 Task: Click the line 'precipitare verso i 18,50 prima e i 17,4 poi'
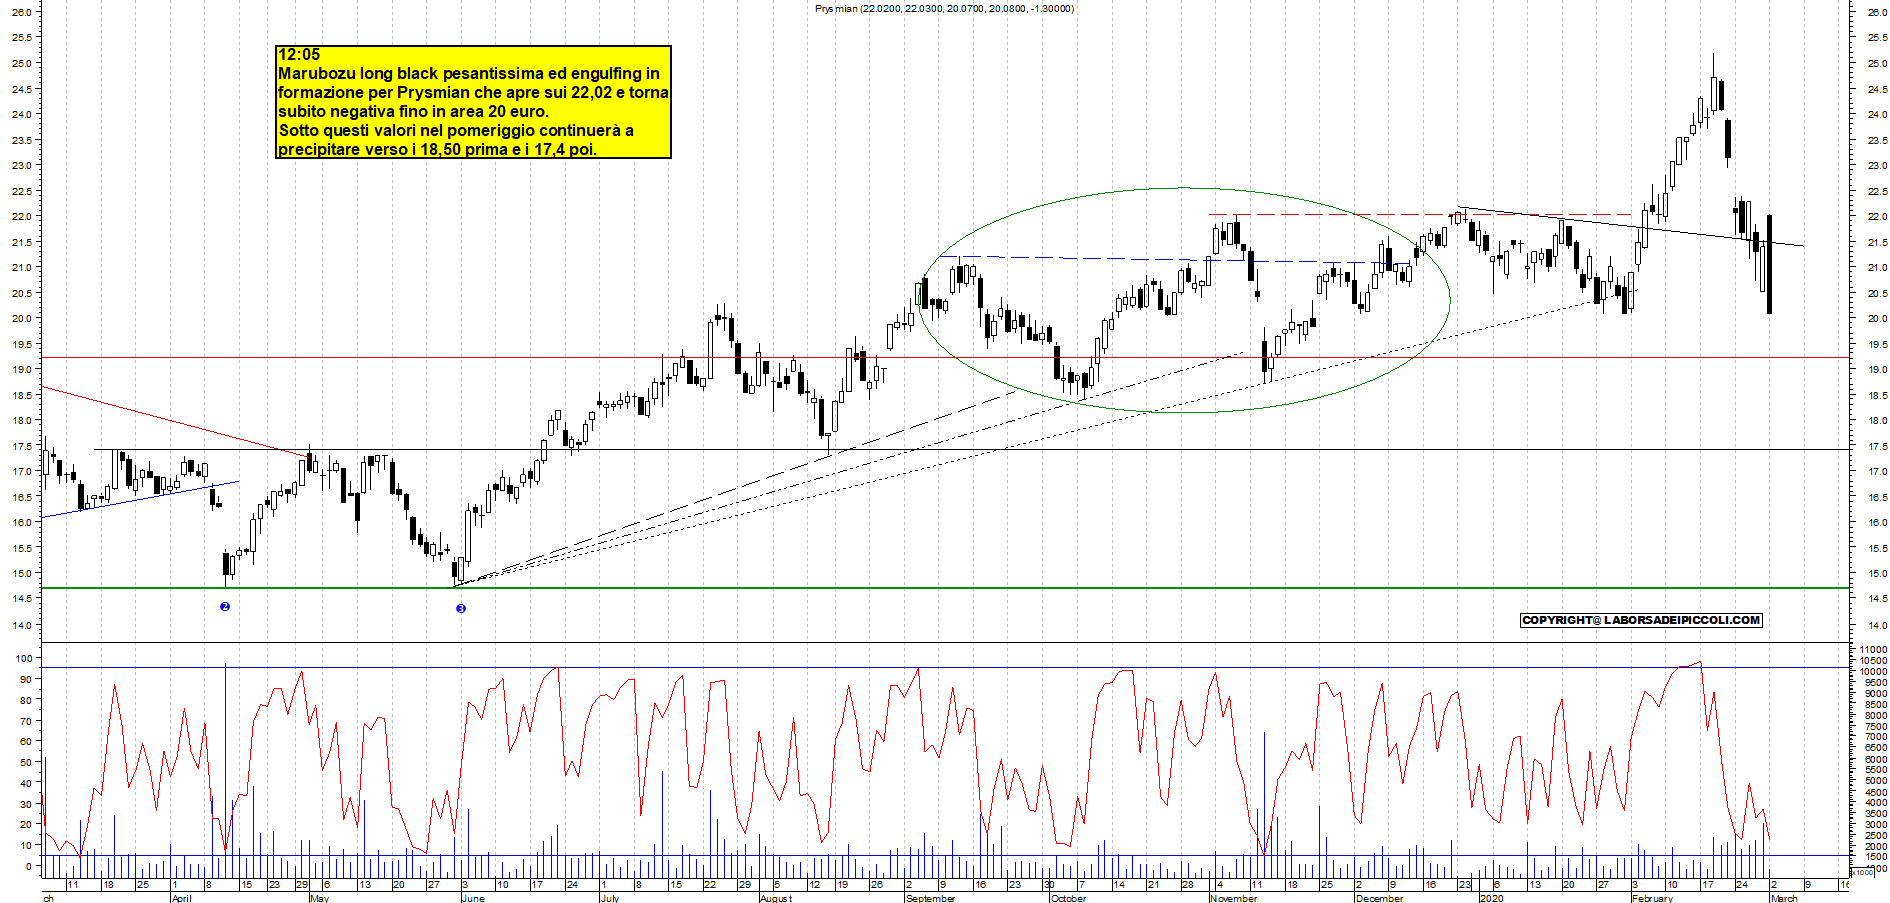pyautogui.click(x=437, y=149)
